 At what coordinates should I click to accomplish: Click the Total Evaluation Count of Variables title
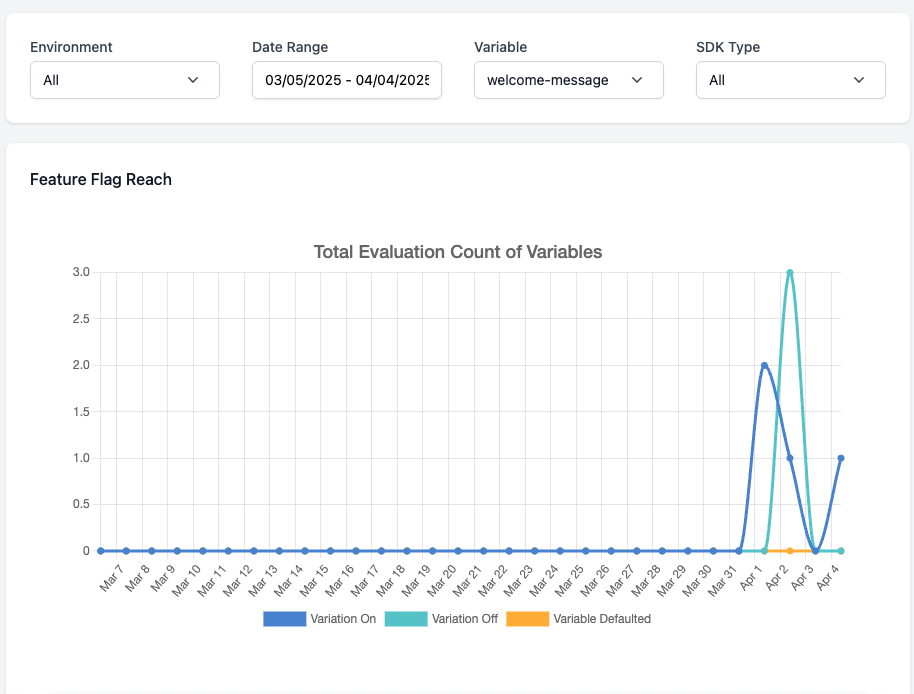coord(458,252)
